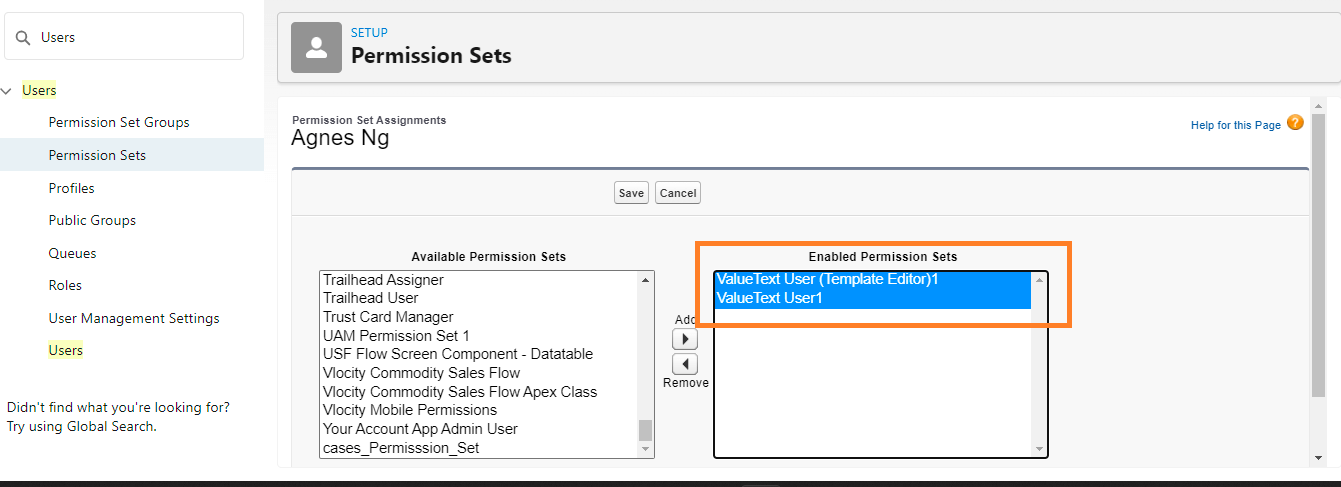Image resolution: width=1341 pixels, height=487 pixels.
Task: Open Roles in the sidebar
Action: [x=65, y=285]
